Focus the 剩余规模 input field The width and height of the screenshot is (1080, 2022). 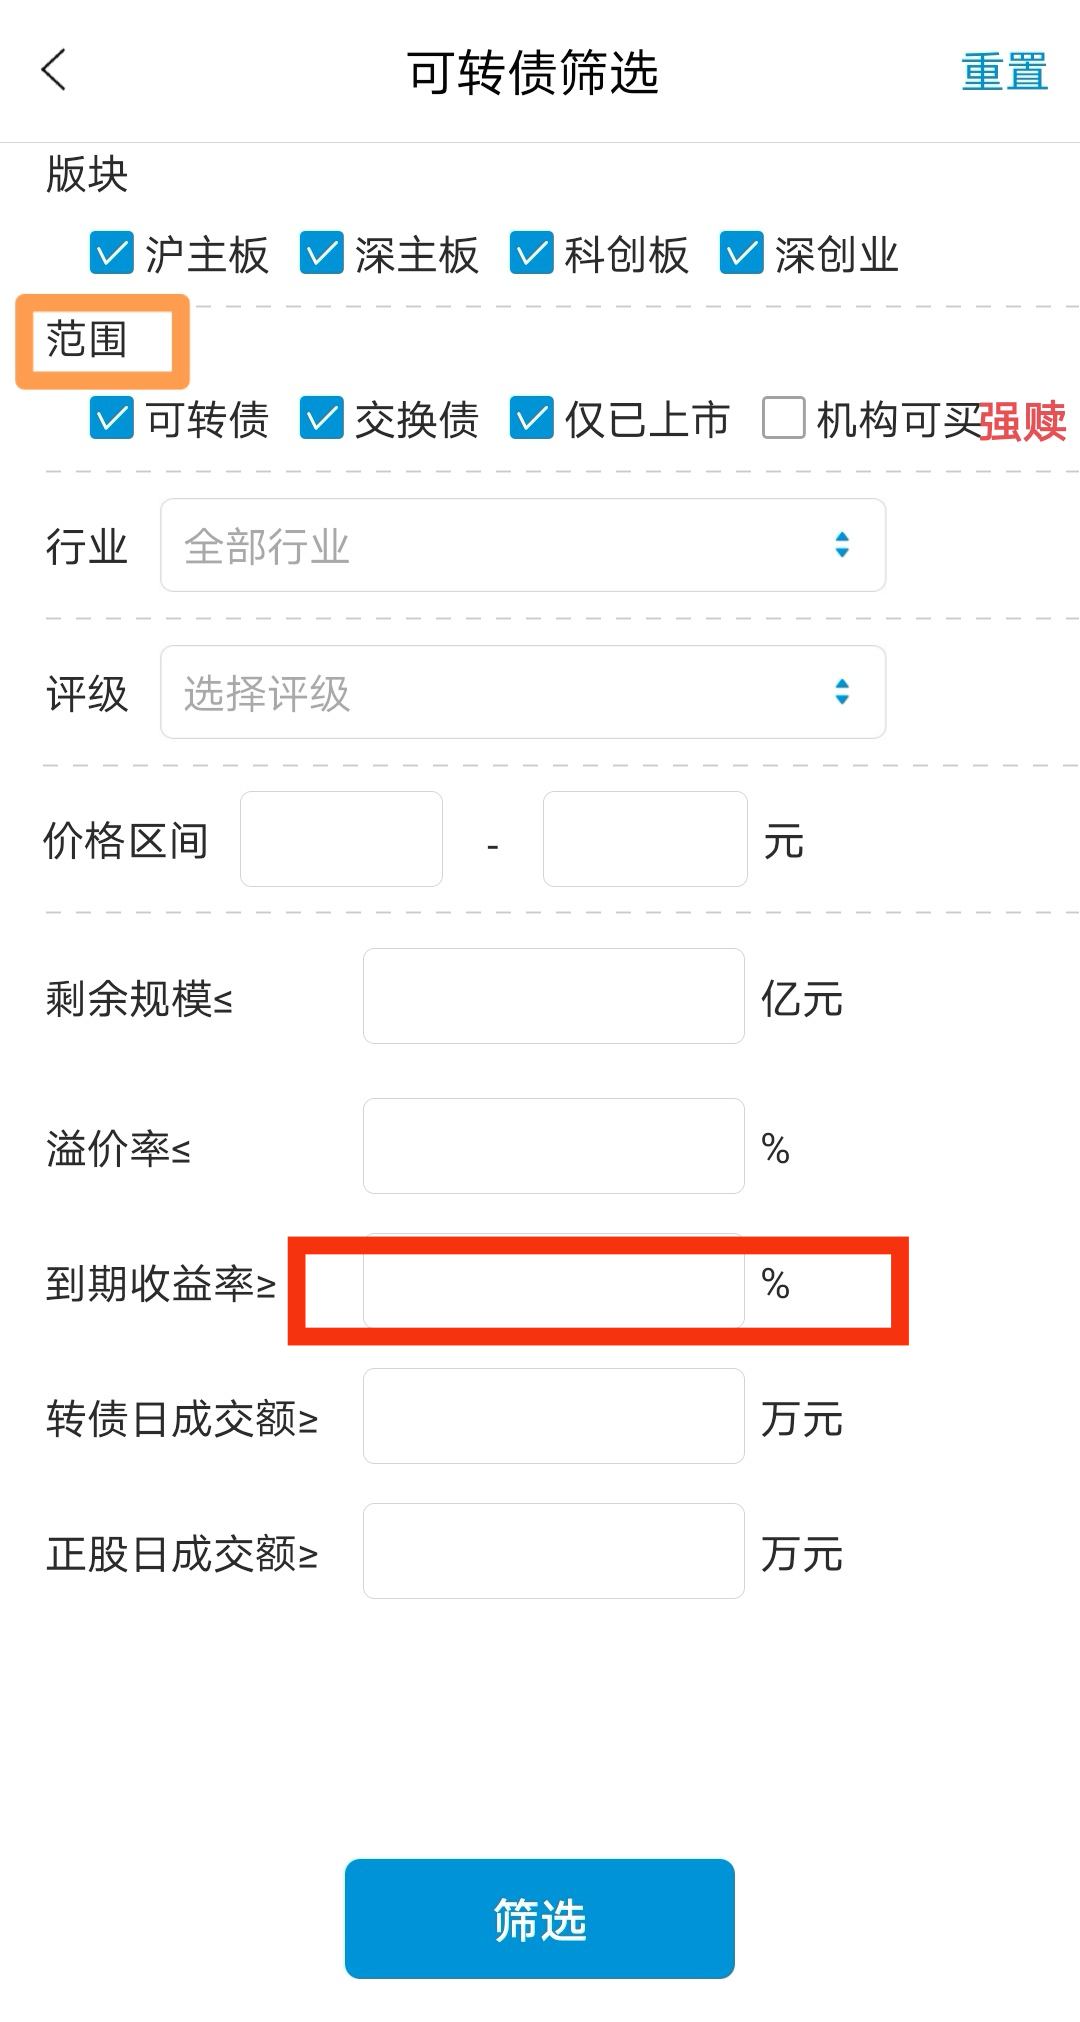[x=553, y=996]
